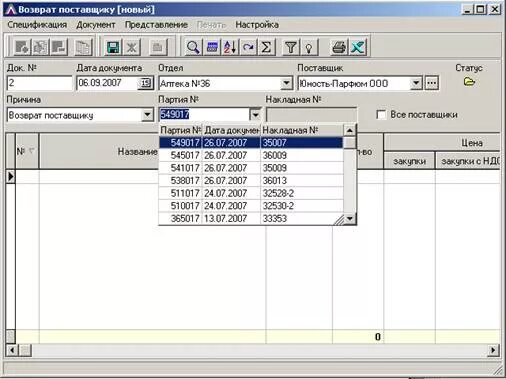
Task: Collapse the Партия № dropdown arrow
Action: [x=256, y=115]
